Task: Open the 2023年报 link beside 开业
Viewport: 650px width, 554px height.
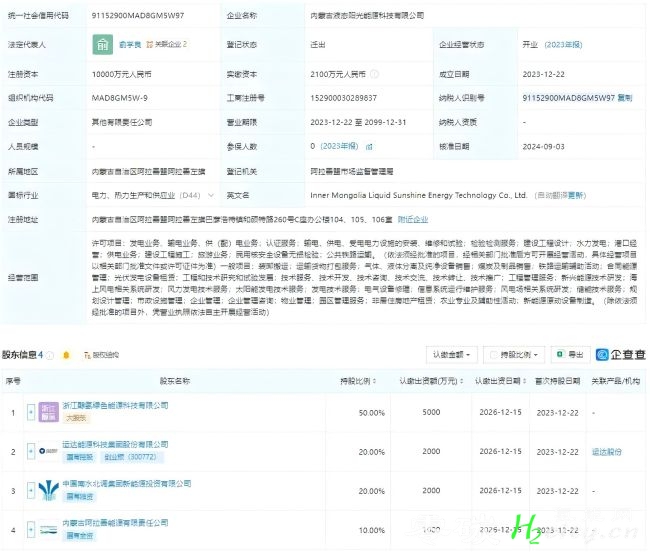Action: (563, 44)
